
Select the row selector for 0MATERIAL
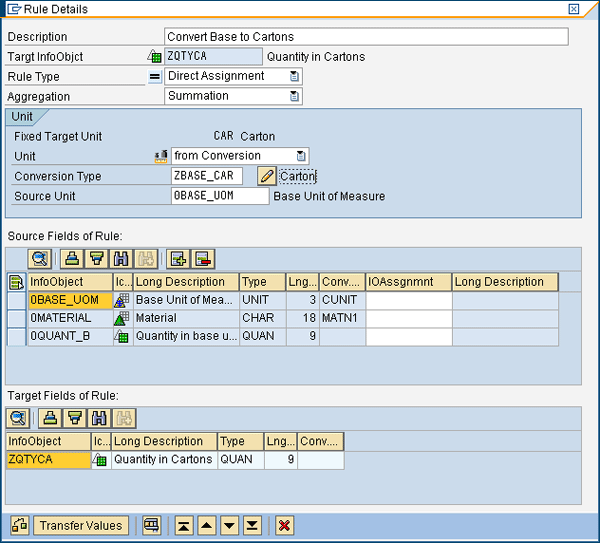point(17,318)
